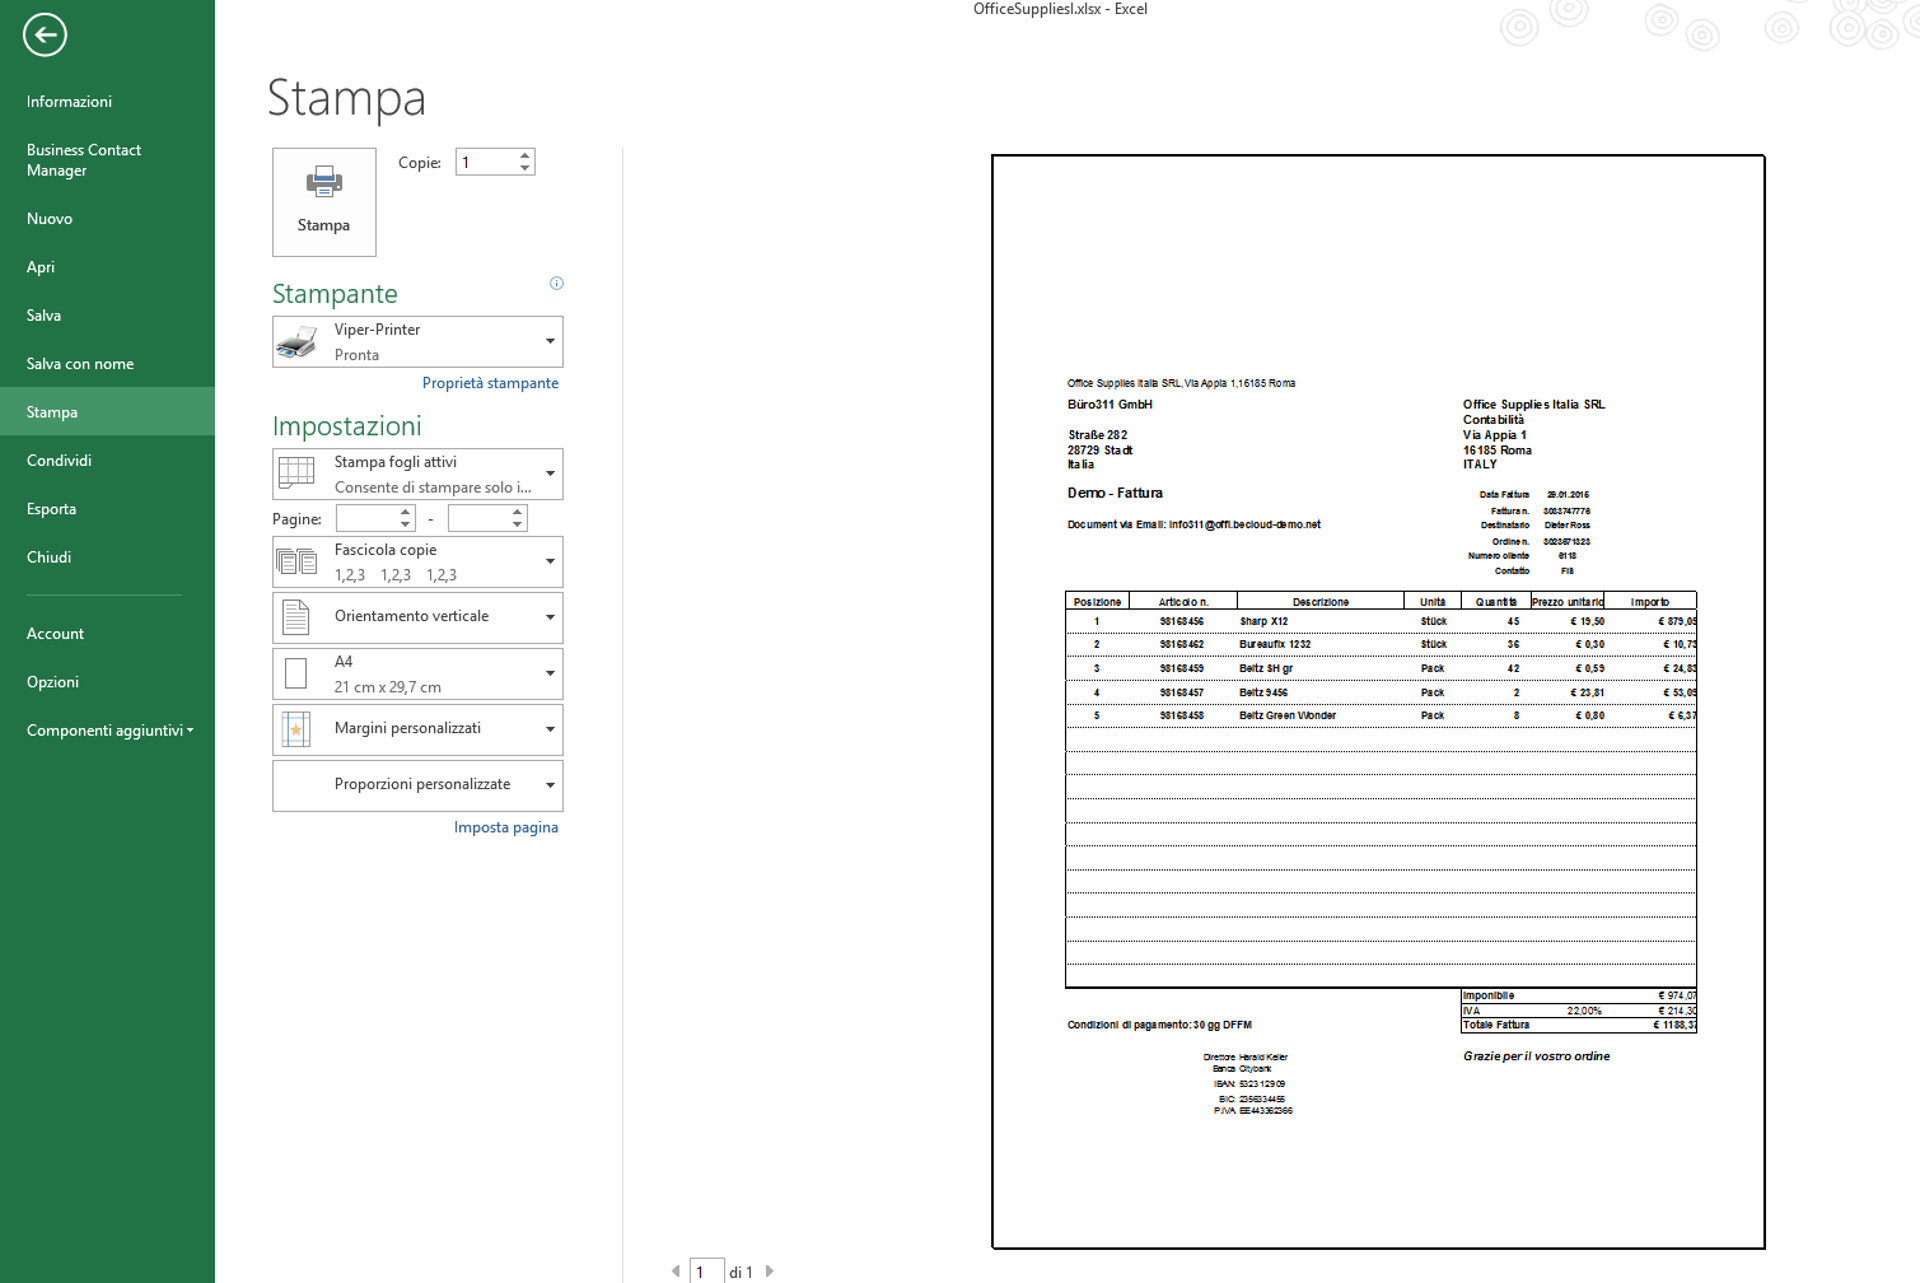Open Informazioni in sidebar

pos(69,101)
